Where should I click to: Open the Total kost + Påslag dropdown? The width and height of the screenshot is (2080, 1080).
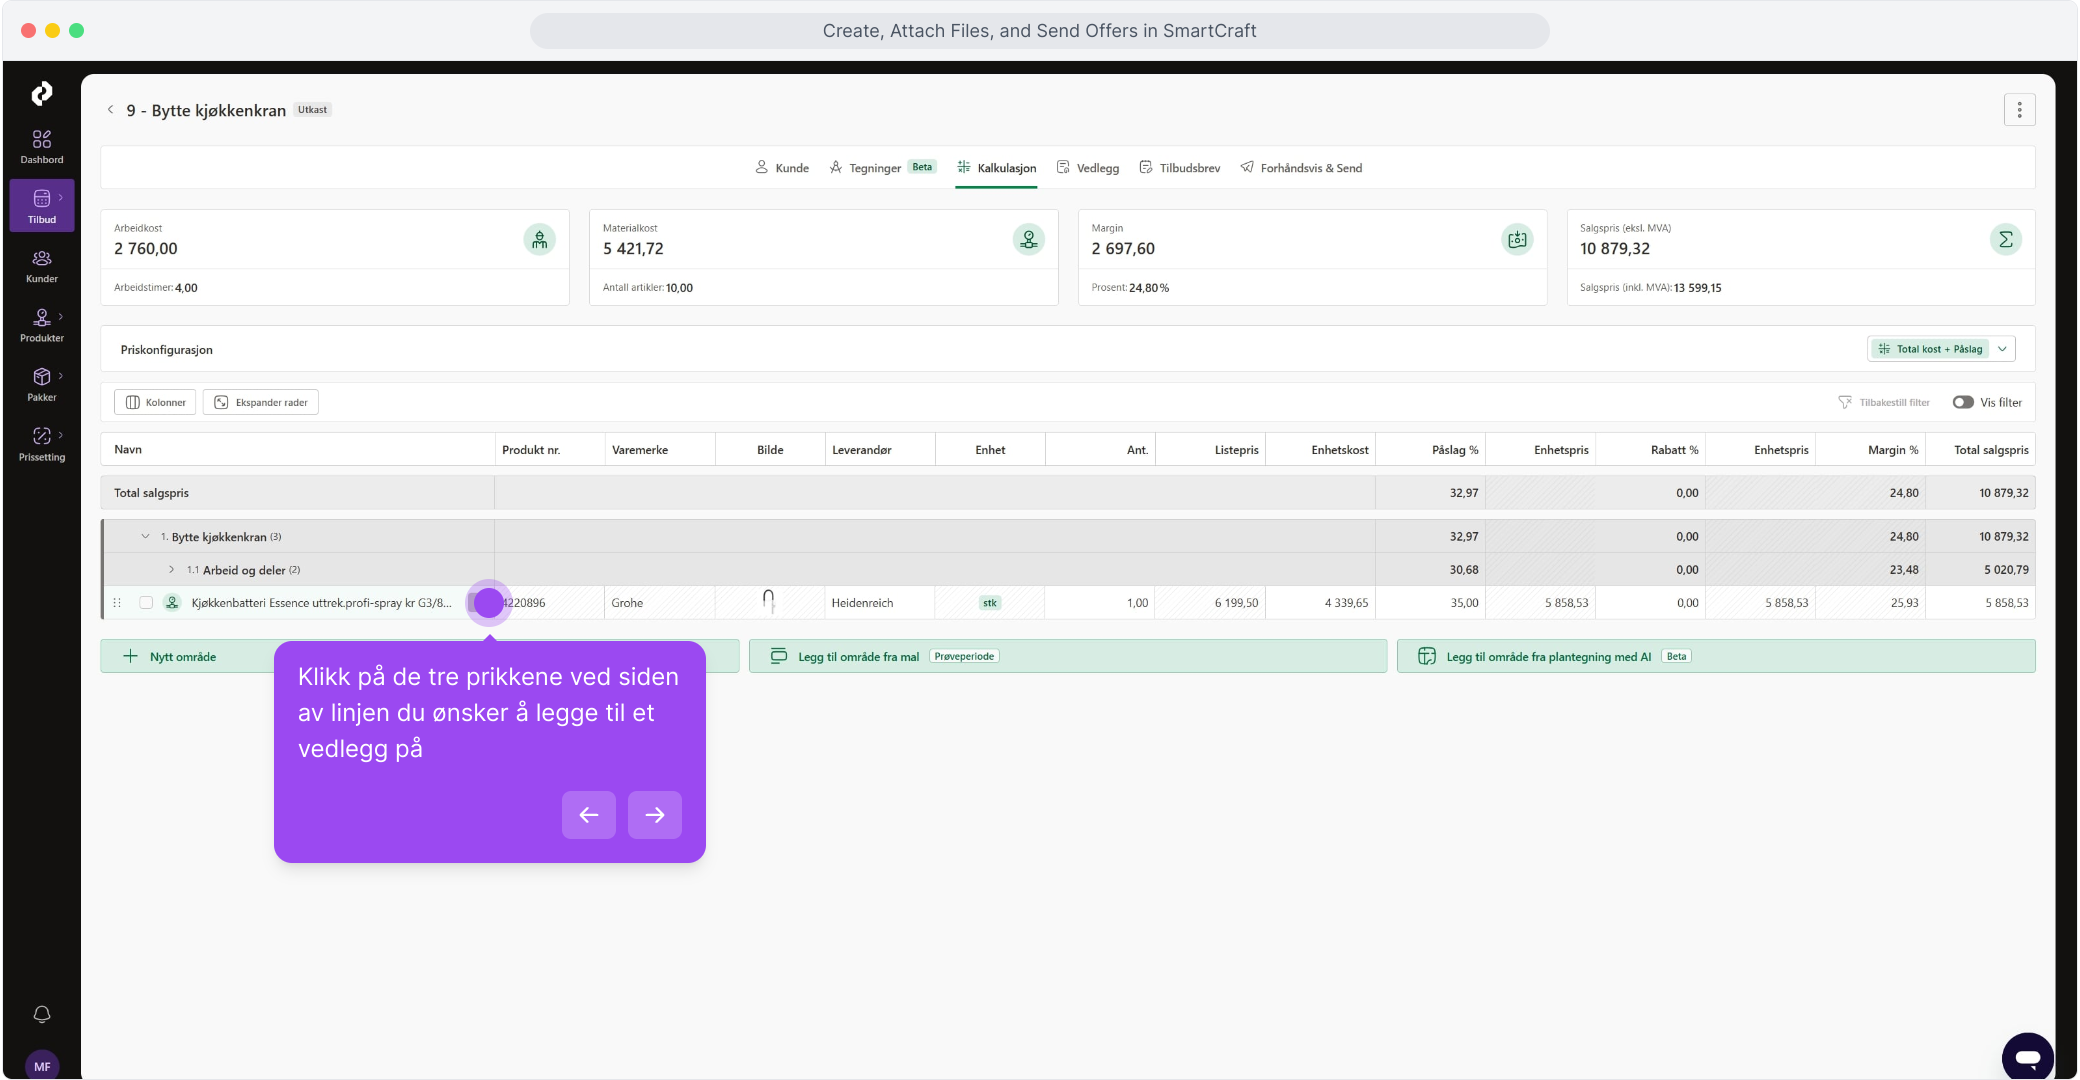[x=1941, y=349]
